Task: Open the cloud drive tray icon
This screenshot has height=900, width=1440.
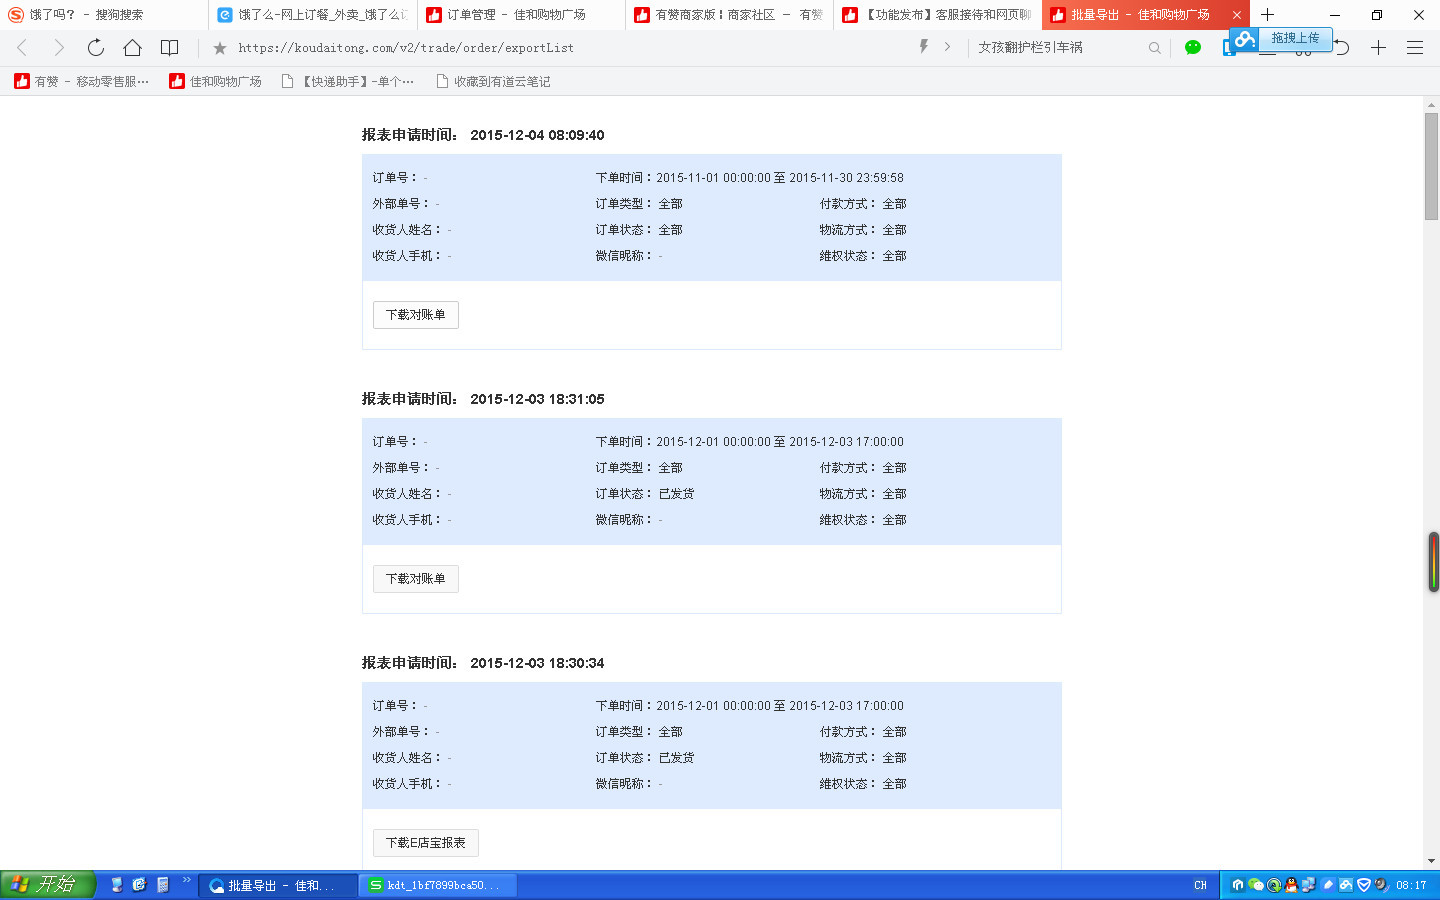Action: (1346, 885)
